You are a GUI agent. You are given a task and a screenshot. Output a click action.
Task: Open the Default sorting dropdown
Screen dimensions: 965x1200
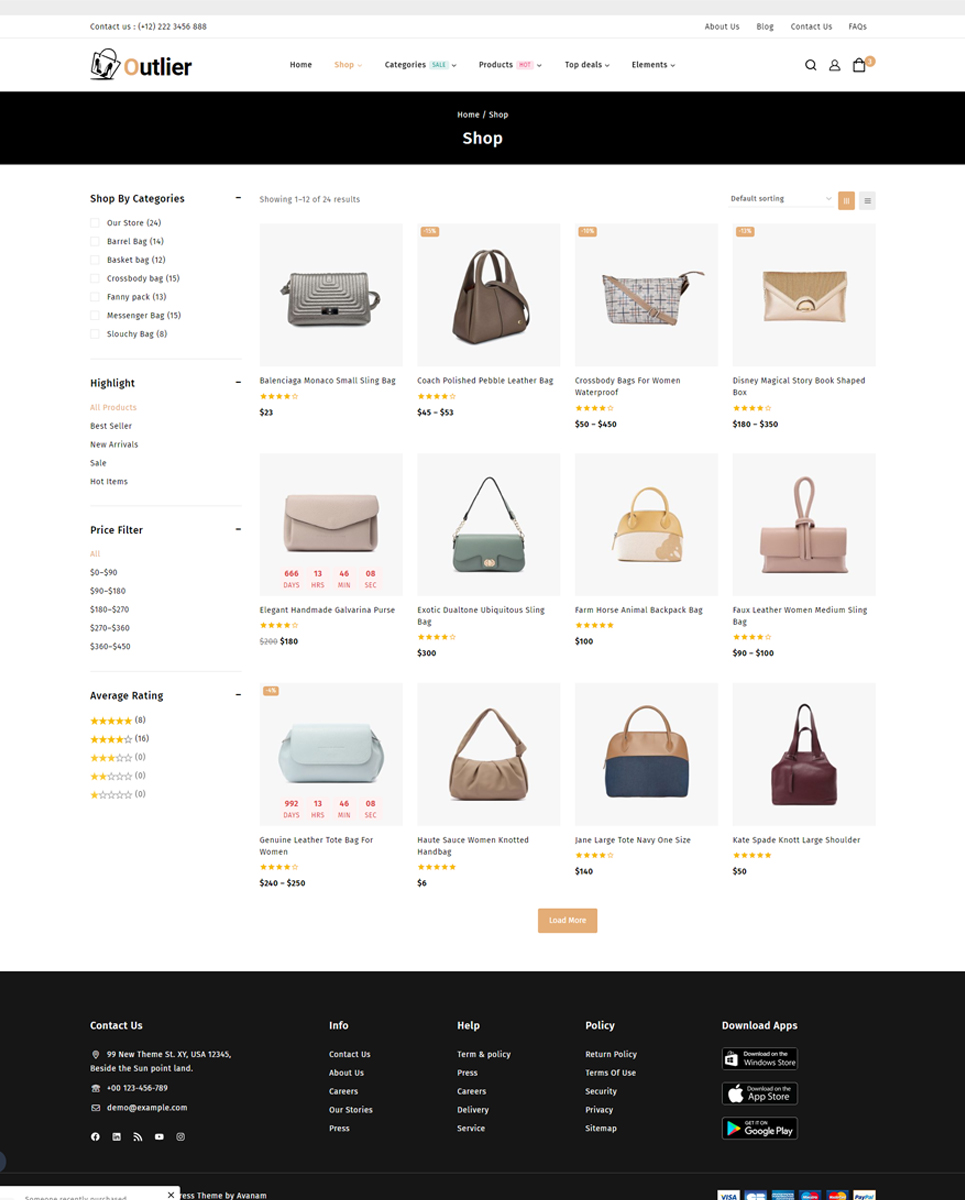781,199
